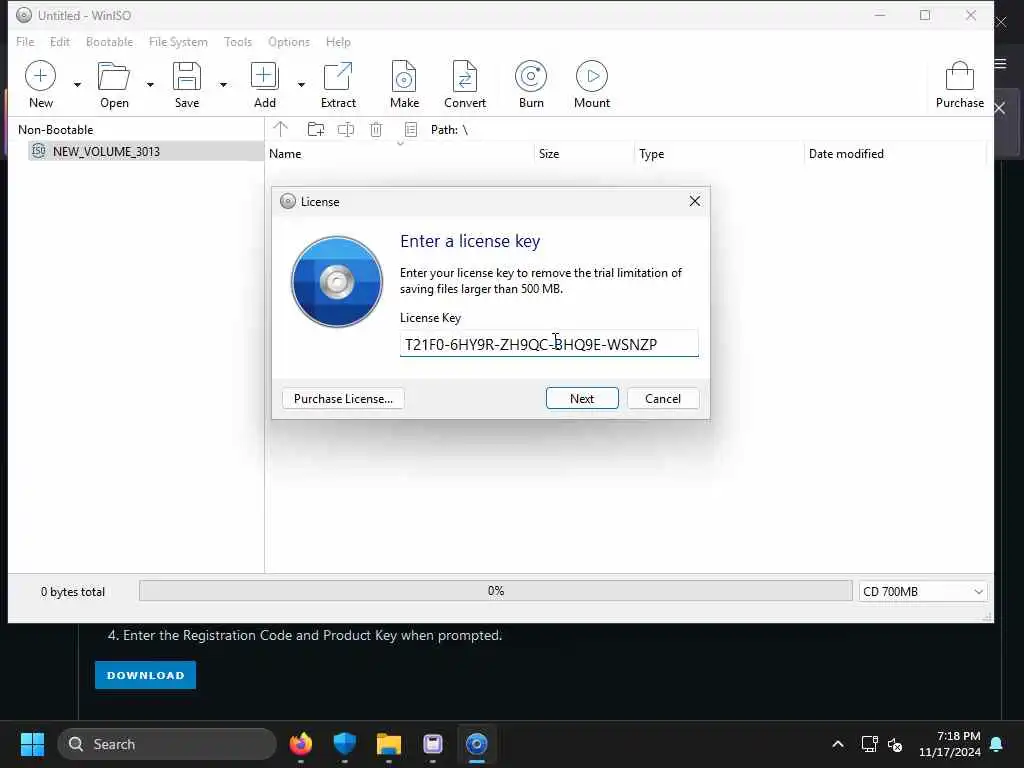Click the delete trash icon in path bar
The image size is (1024, 768).
click(x=376, y=129)
